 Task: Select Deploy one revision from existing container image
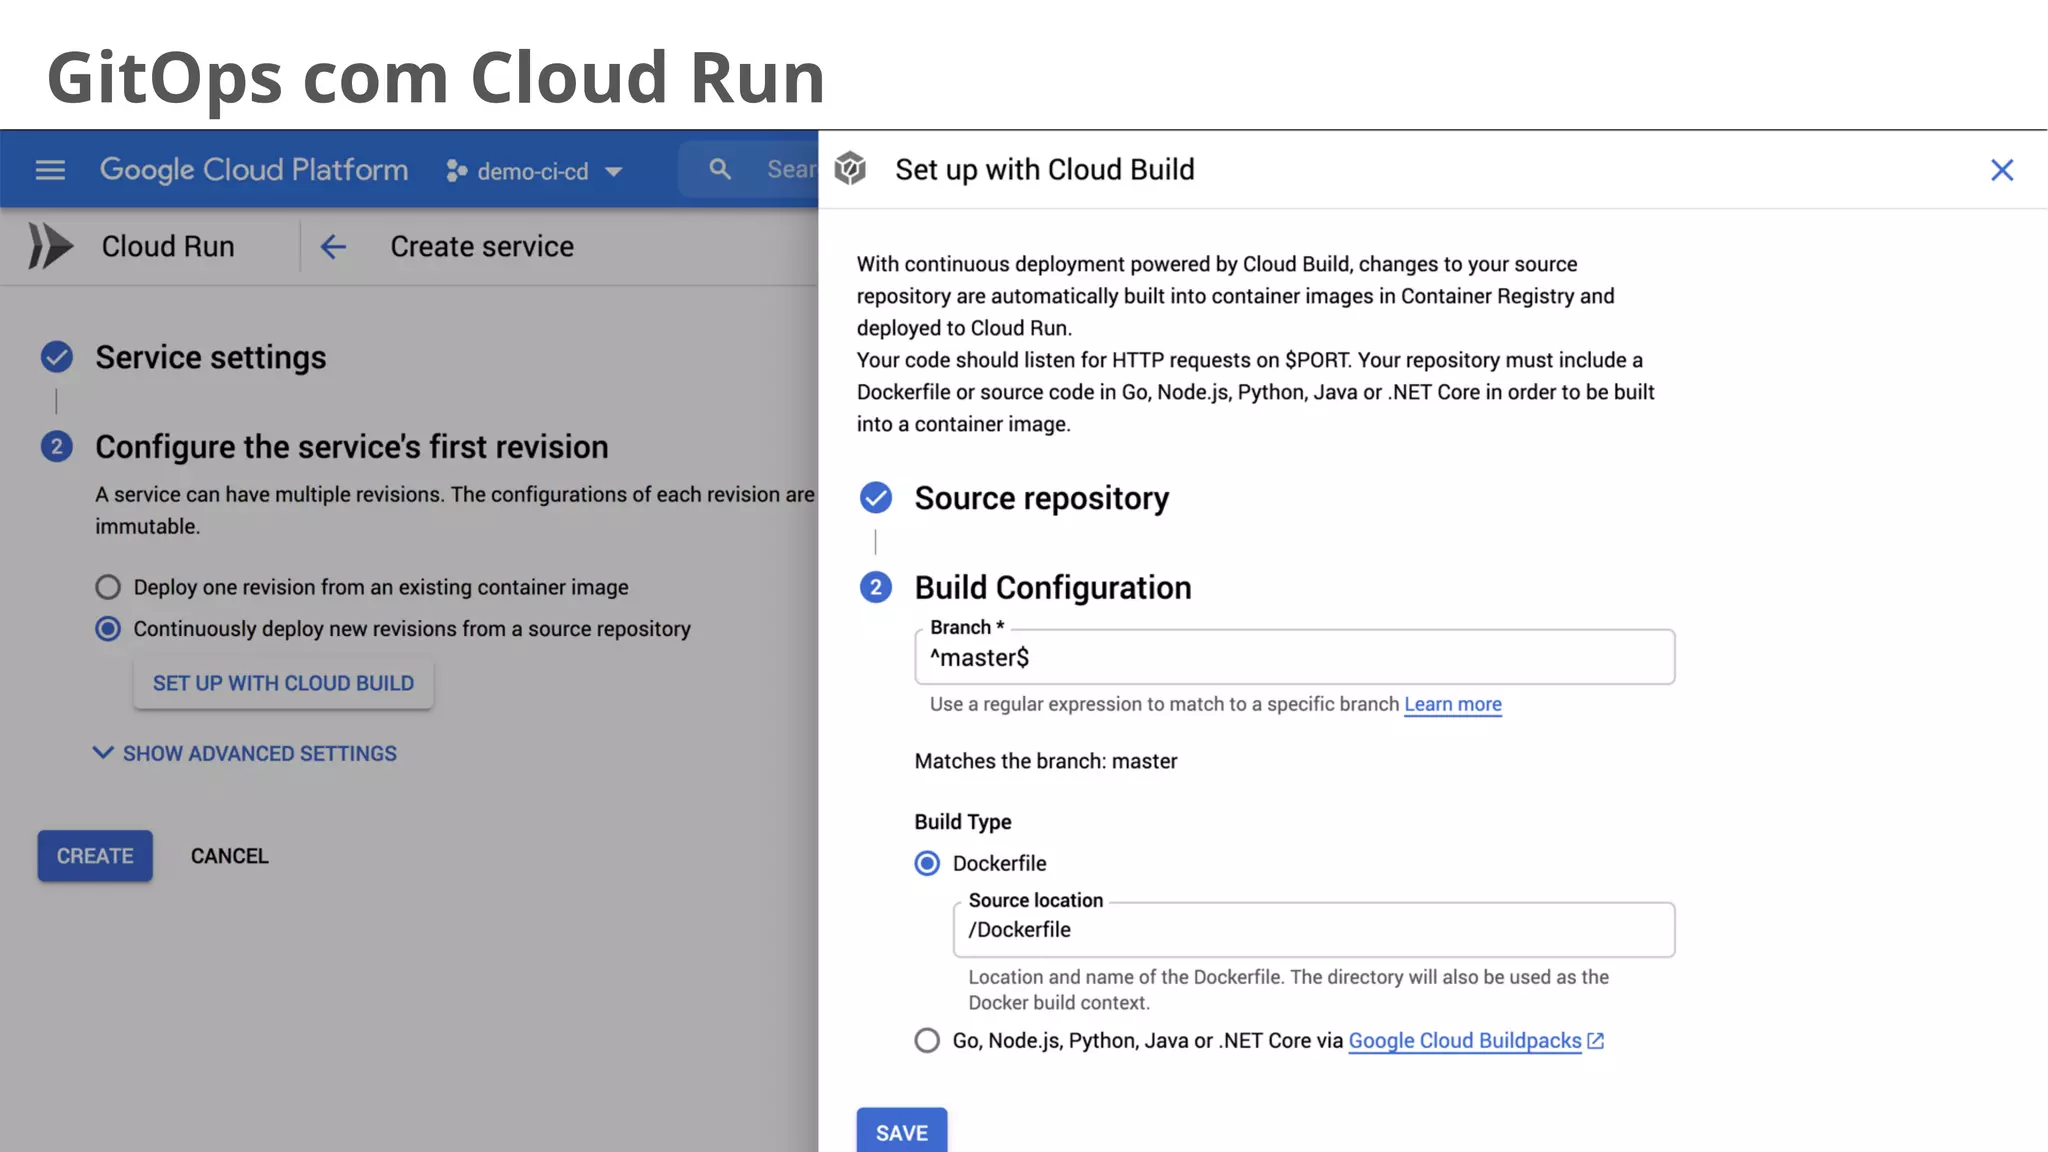(x=108, y=587)
